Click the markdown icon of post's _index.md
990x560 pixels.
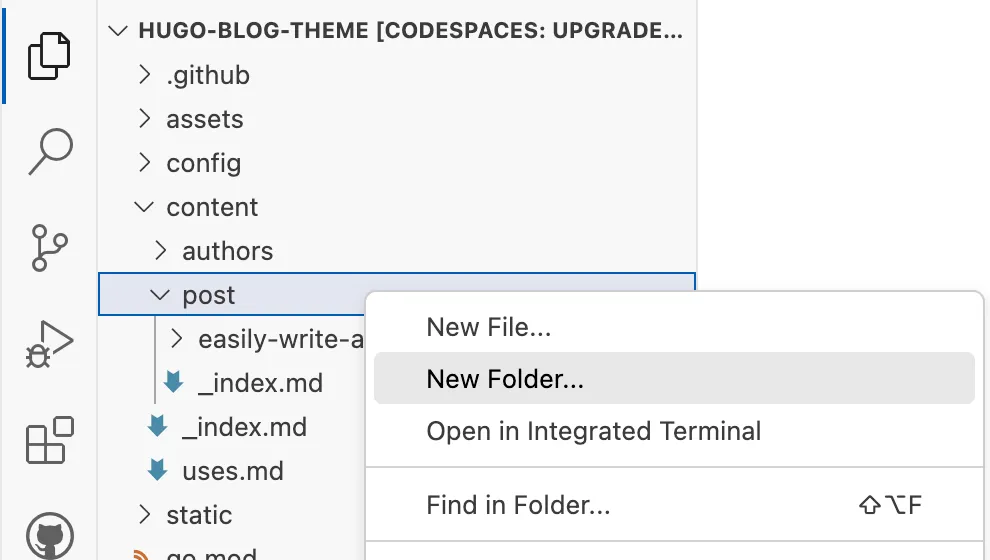(x=174, y=383)
